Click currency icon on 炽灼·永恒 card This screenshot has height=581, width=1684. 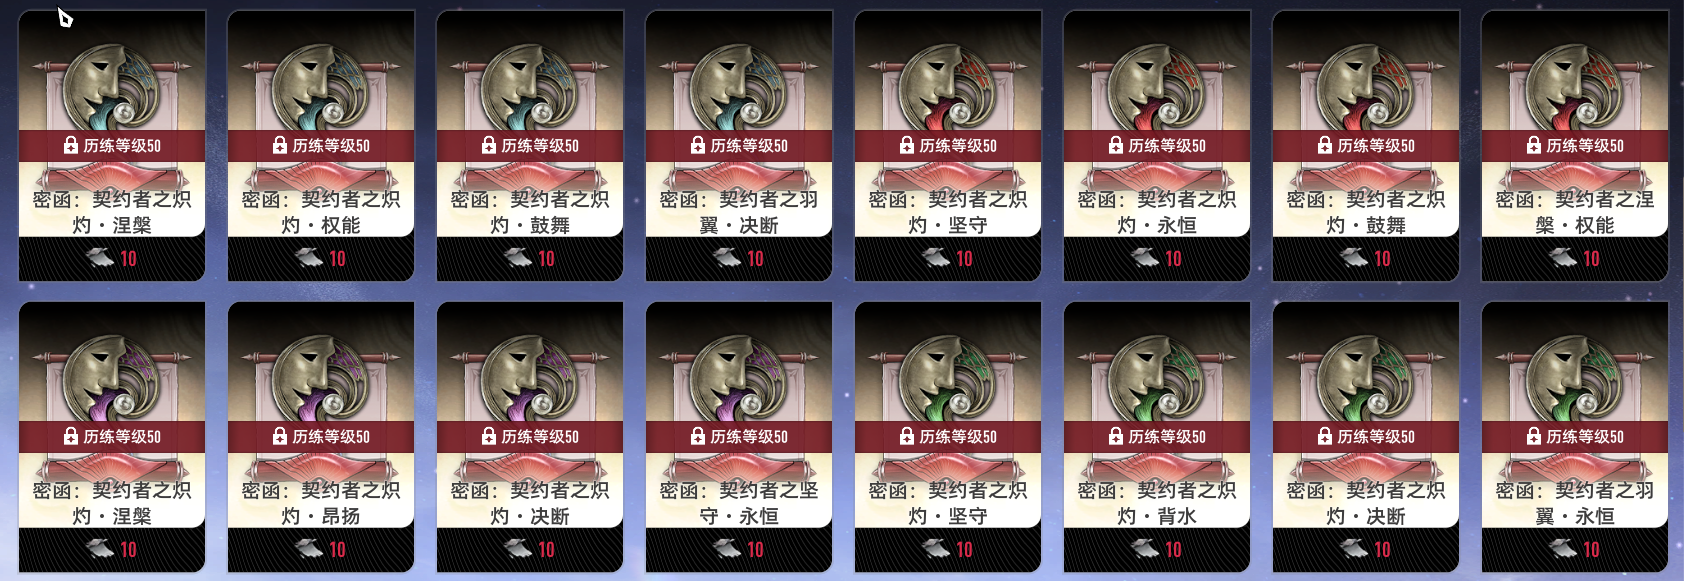tap(1144, 258)
